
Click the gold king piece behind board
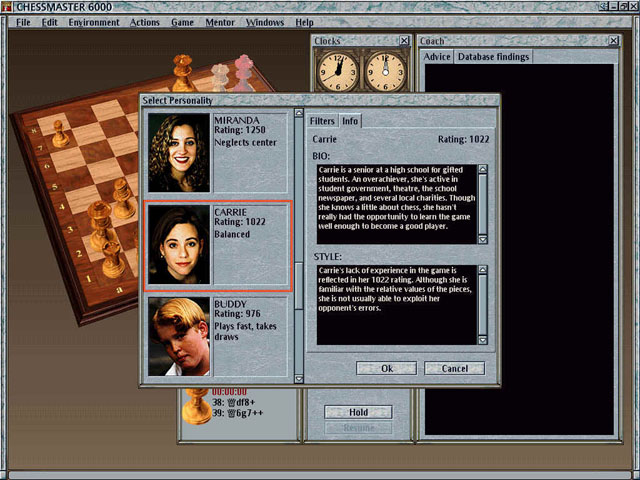pos(182,73)
